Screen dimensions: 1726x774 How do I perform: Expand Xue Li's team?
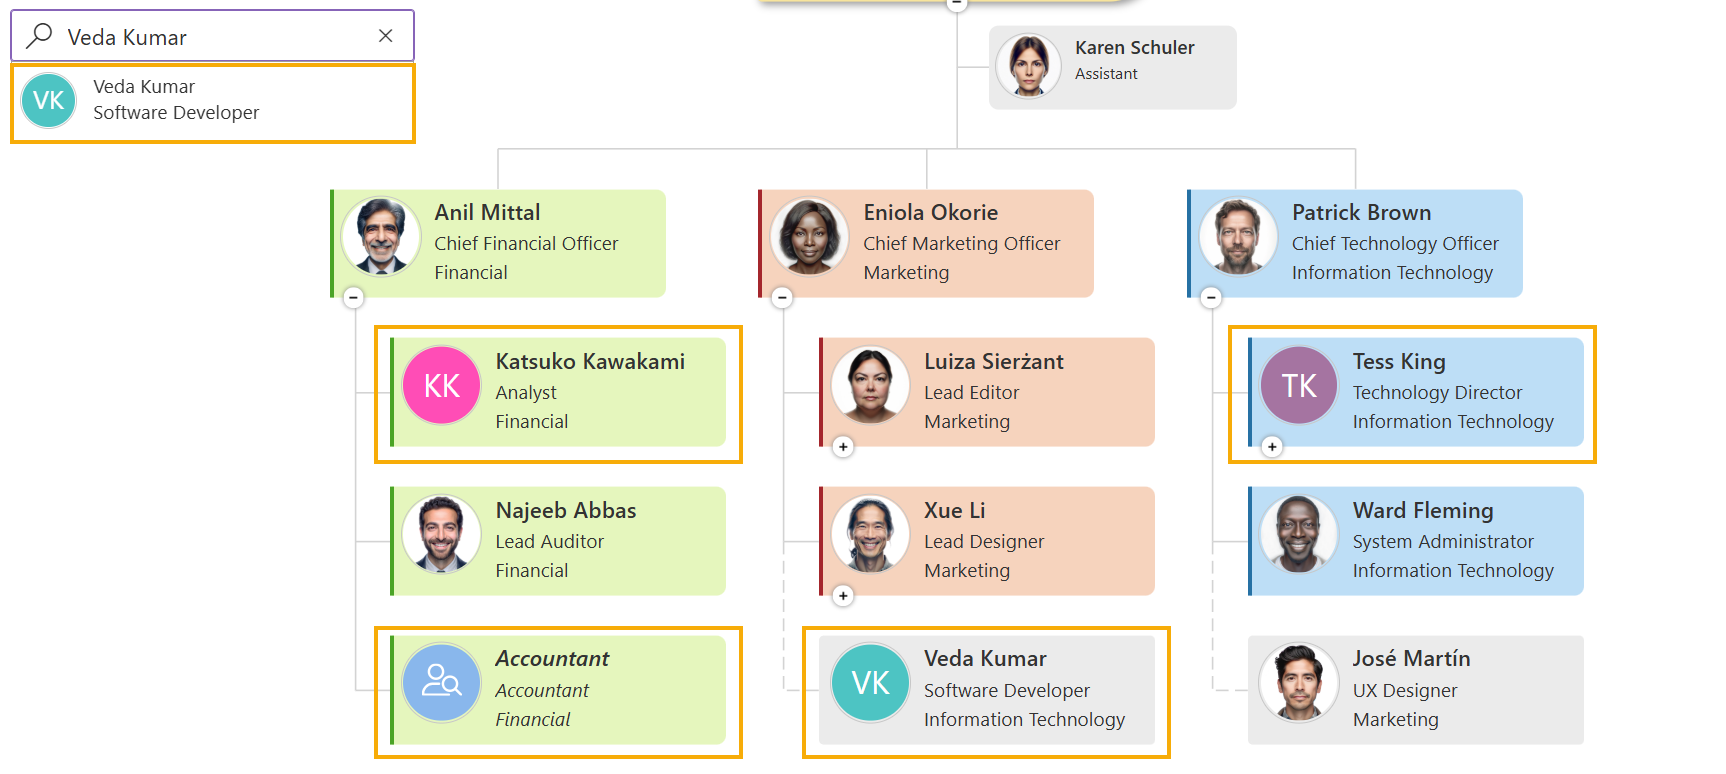pyautogui.click(x=843, y=595)
